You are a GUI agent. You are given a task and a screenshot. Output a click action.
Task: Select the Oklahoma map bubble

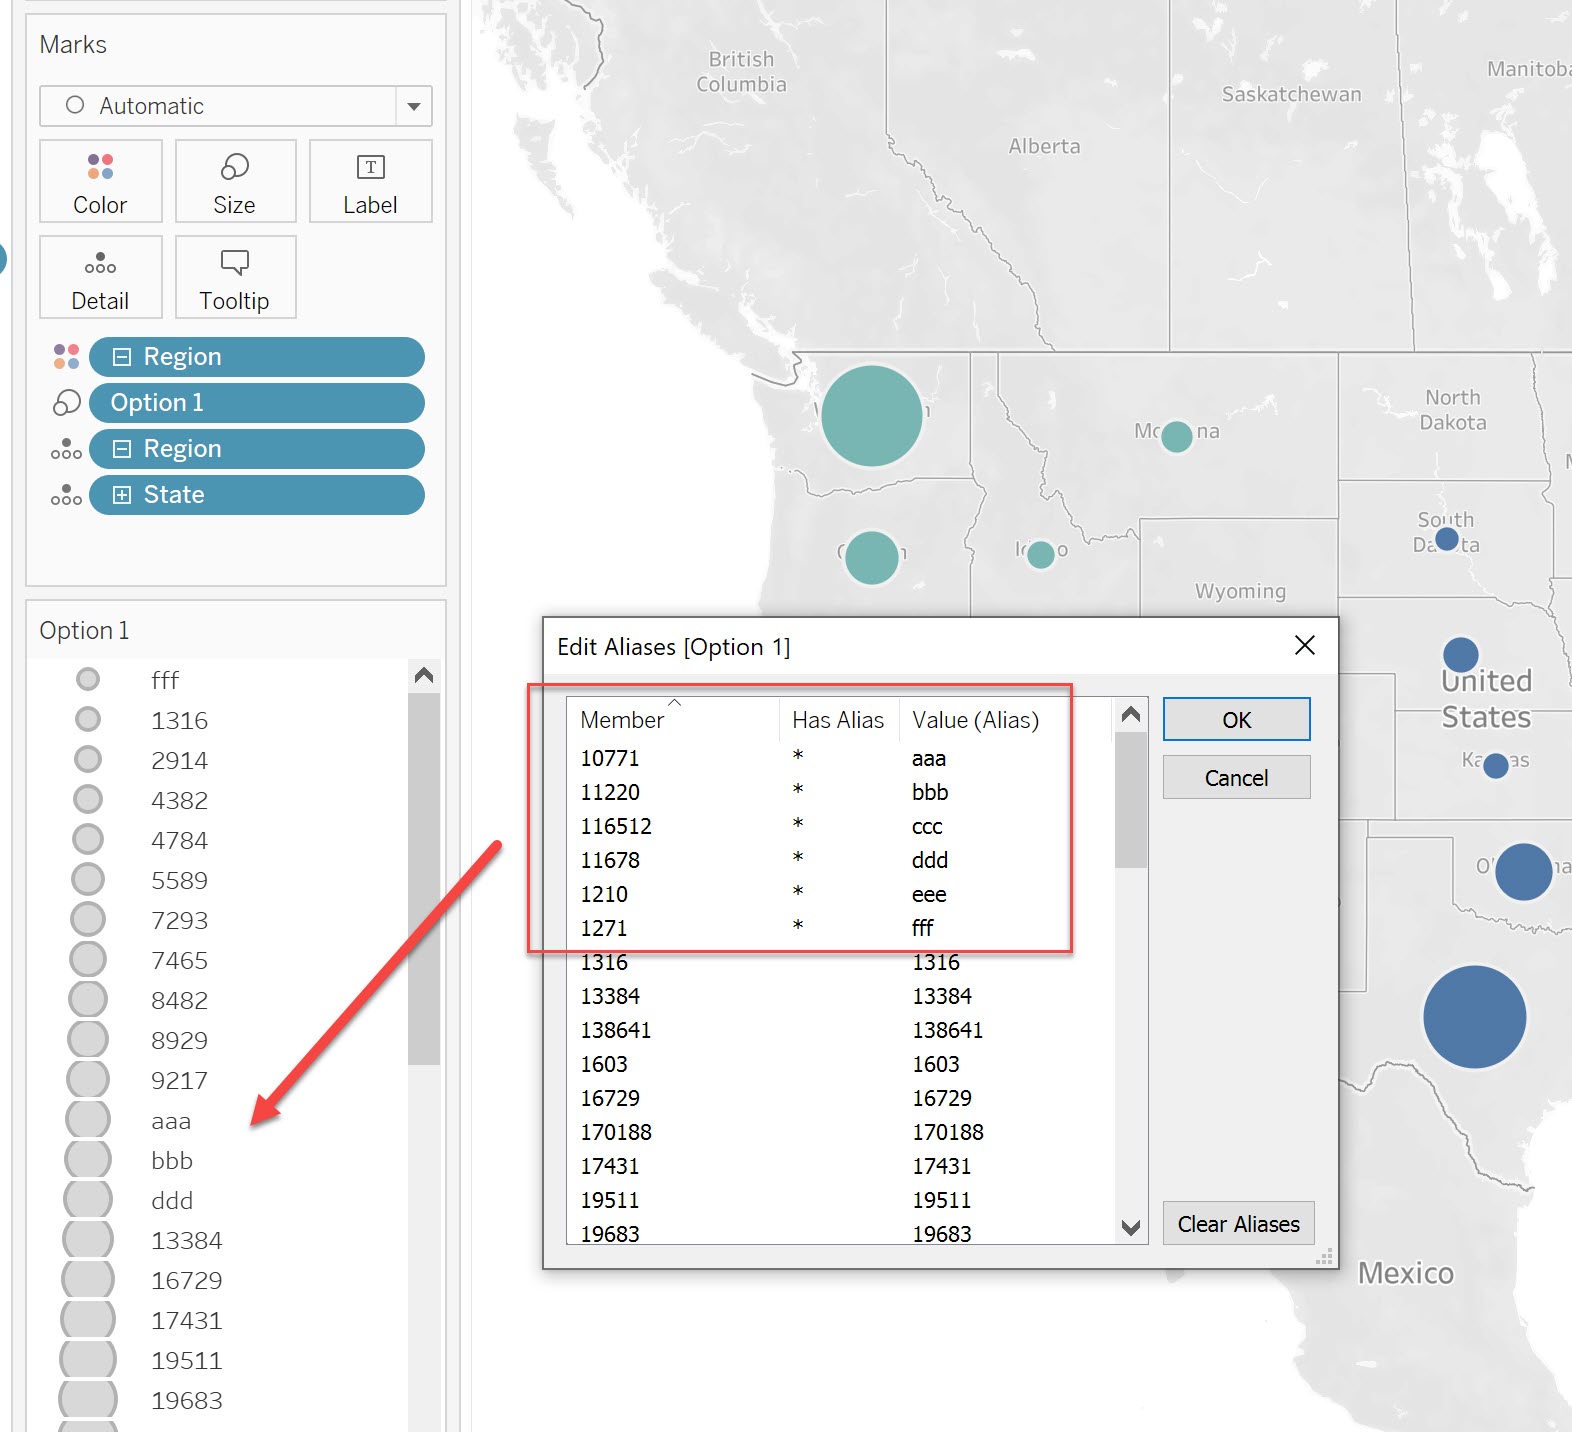point(1524,872)
